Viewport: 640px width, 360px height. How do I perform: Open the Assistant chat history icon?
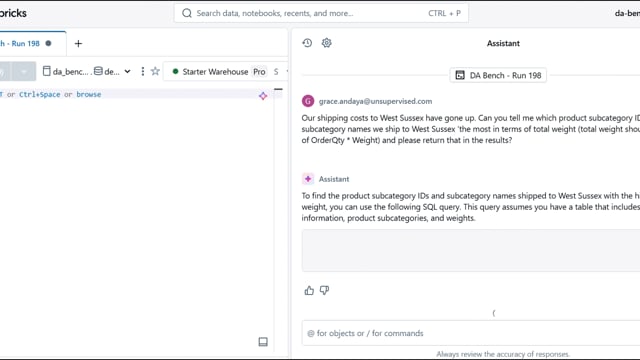(x=307, y=43)
